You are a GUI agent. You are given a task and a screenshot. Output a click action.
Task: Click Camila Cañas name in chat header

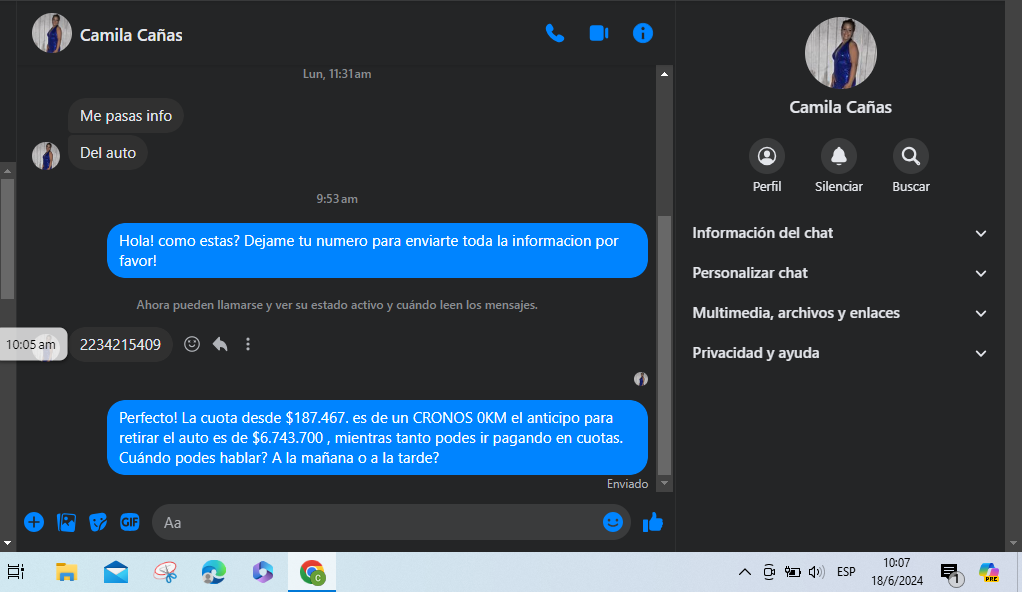coord(131,35)
